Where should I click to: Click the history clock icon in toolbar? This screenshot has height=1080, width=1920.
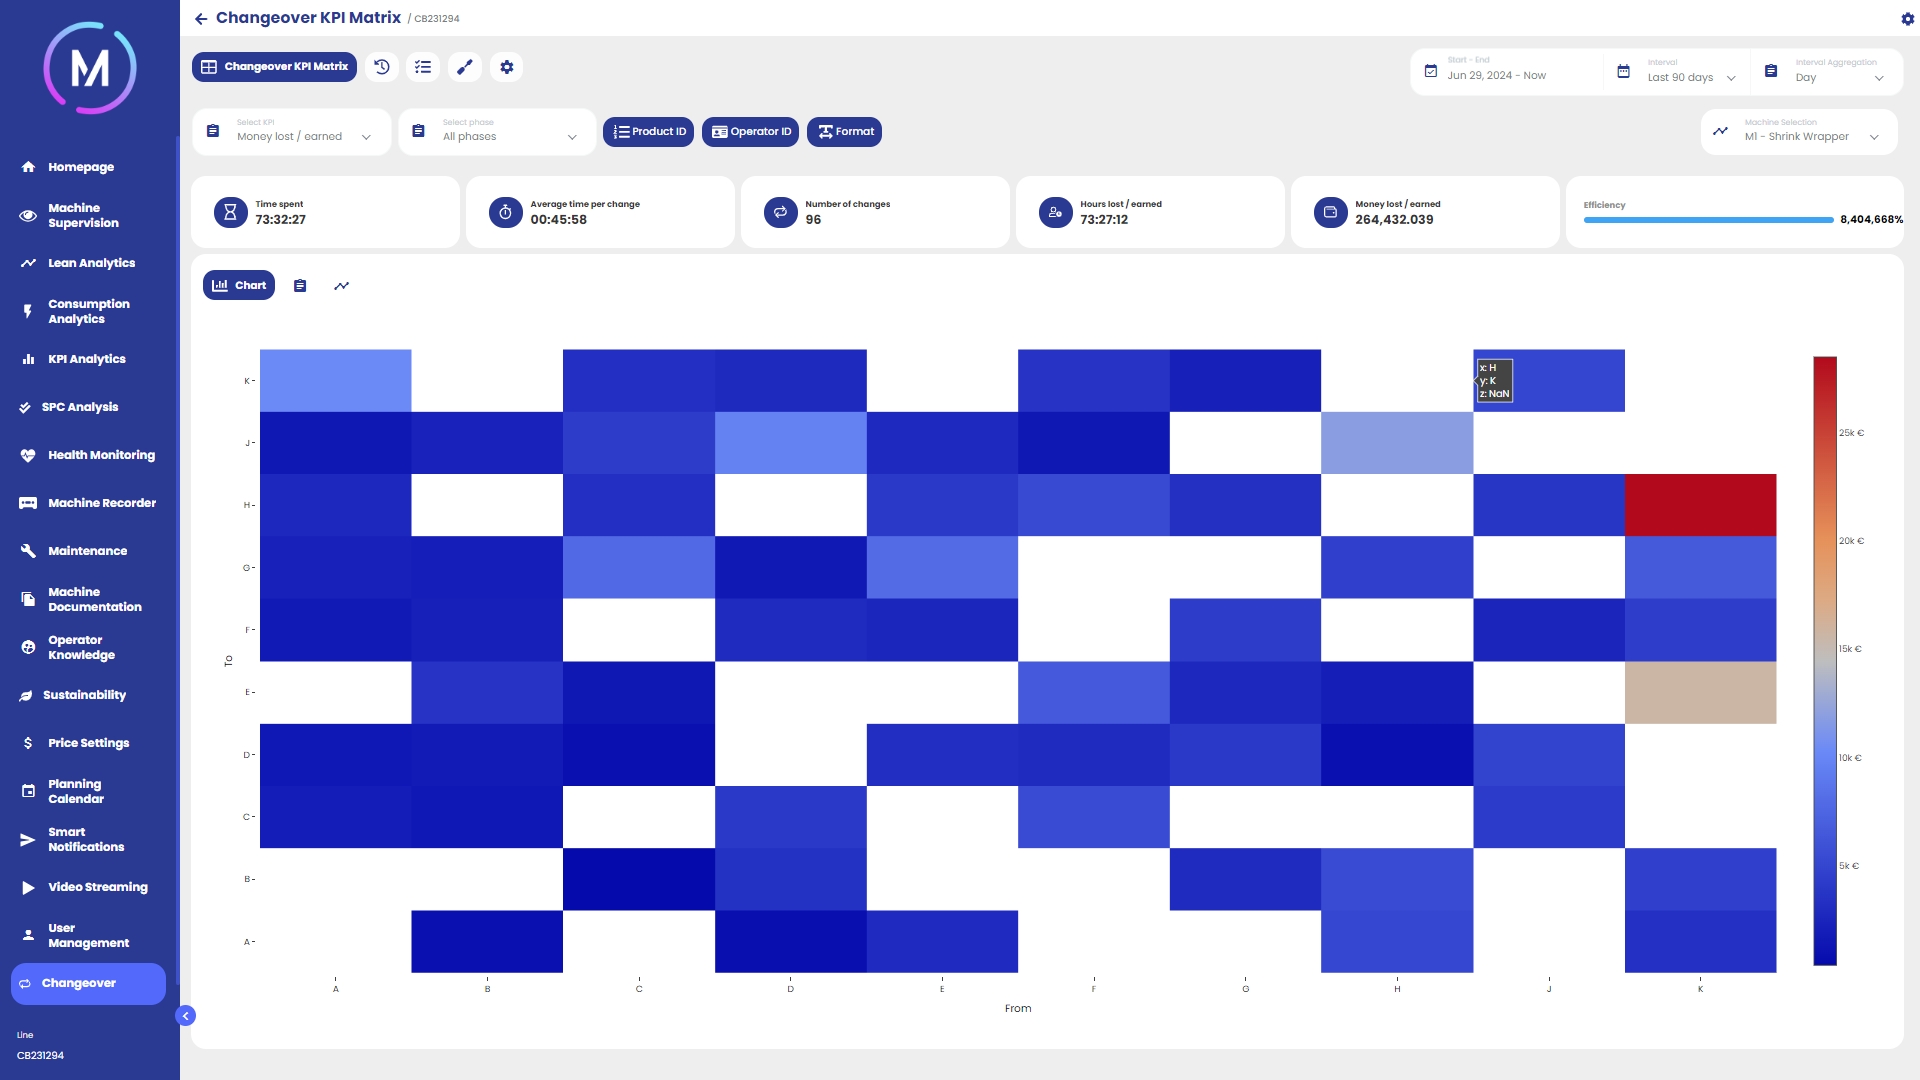point(381,67)
